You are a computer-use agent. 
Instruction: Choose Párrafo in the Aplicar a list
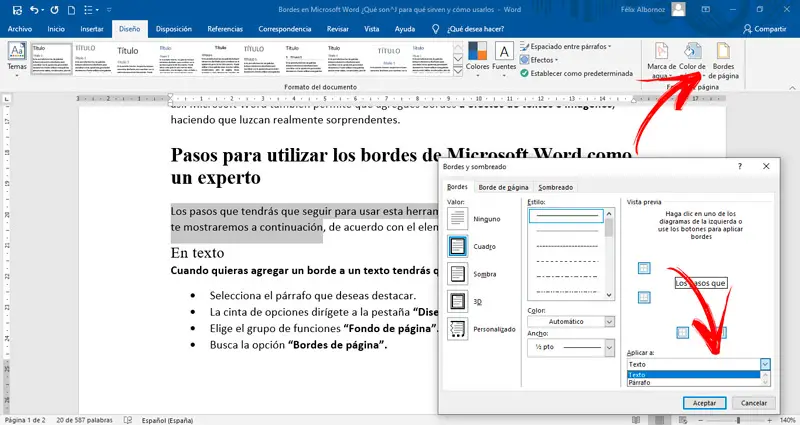pyautogui.click(x=694, y=382)
